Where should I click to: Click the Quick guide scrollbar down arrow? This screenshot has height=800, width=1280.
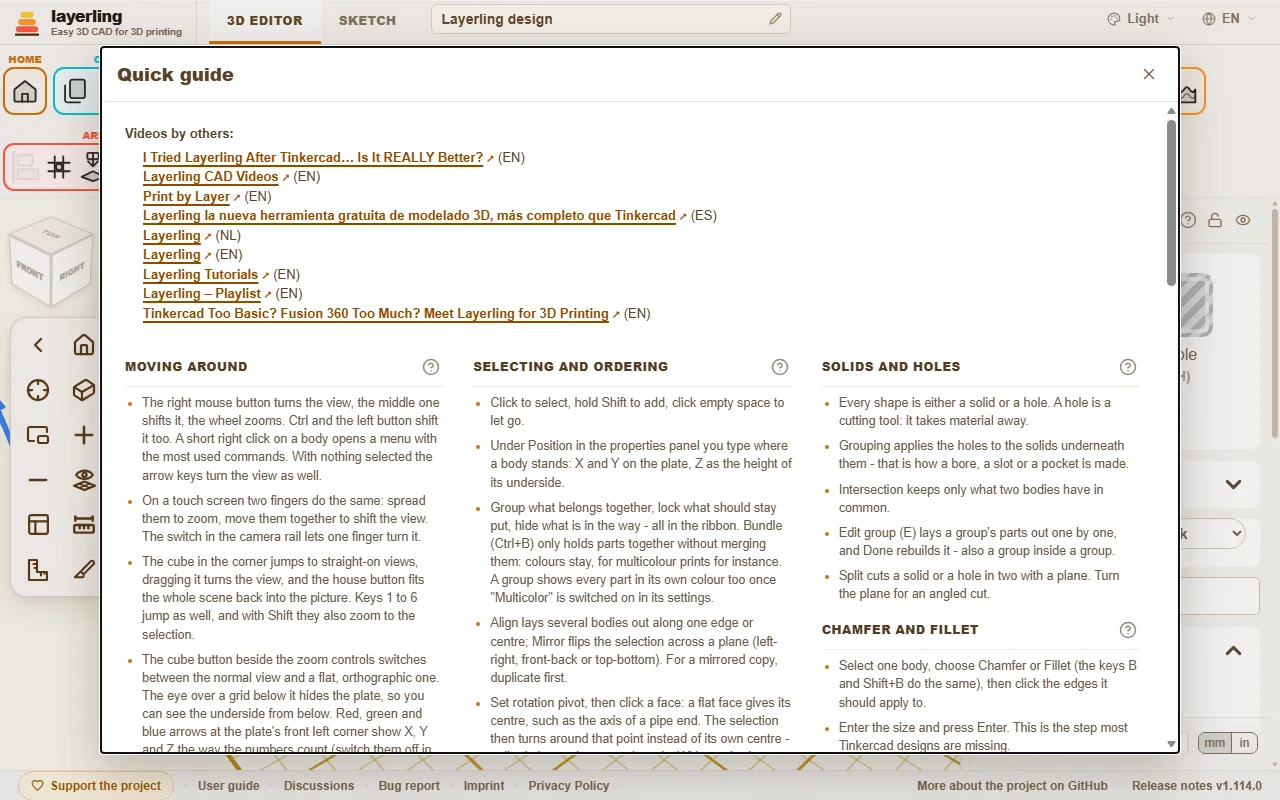[x=1172, y=744]
